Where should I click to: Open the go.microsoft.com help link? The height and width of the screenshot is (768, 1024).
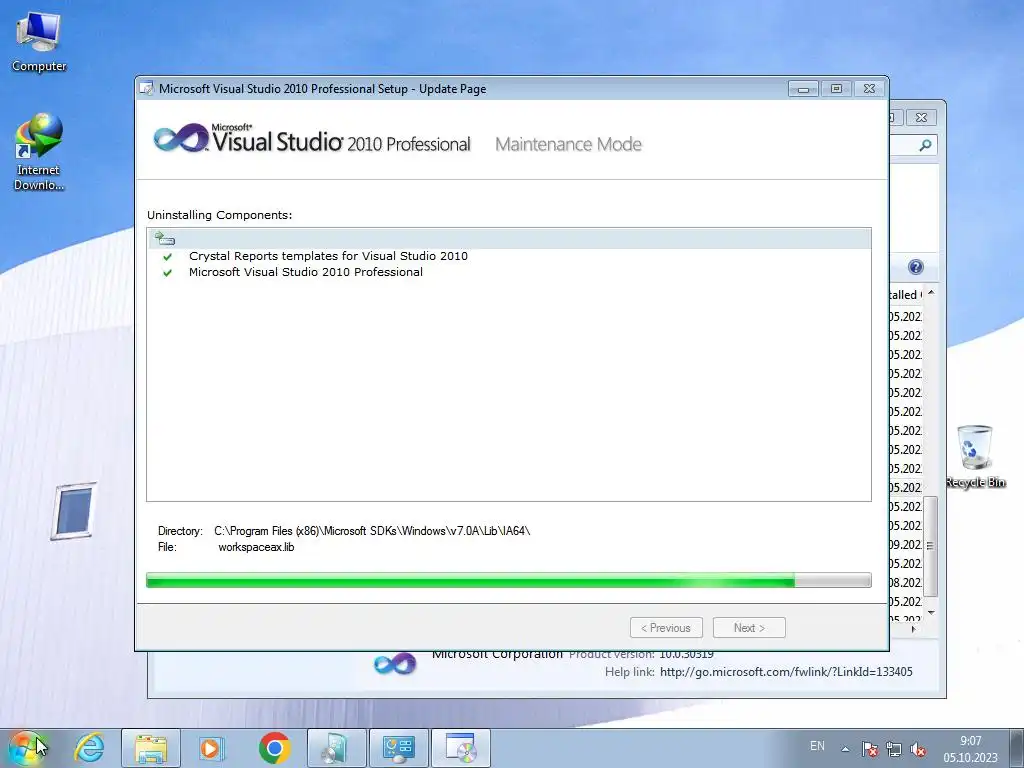786,672
